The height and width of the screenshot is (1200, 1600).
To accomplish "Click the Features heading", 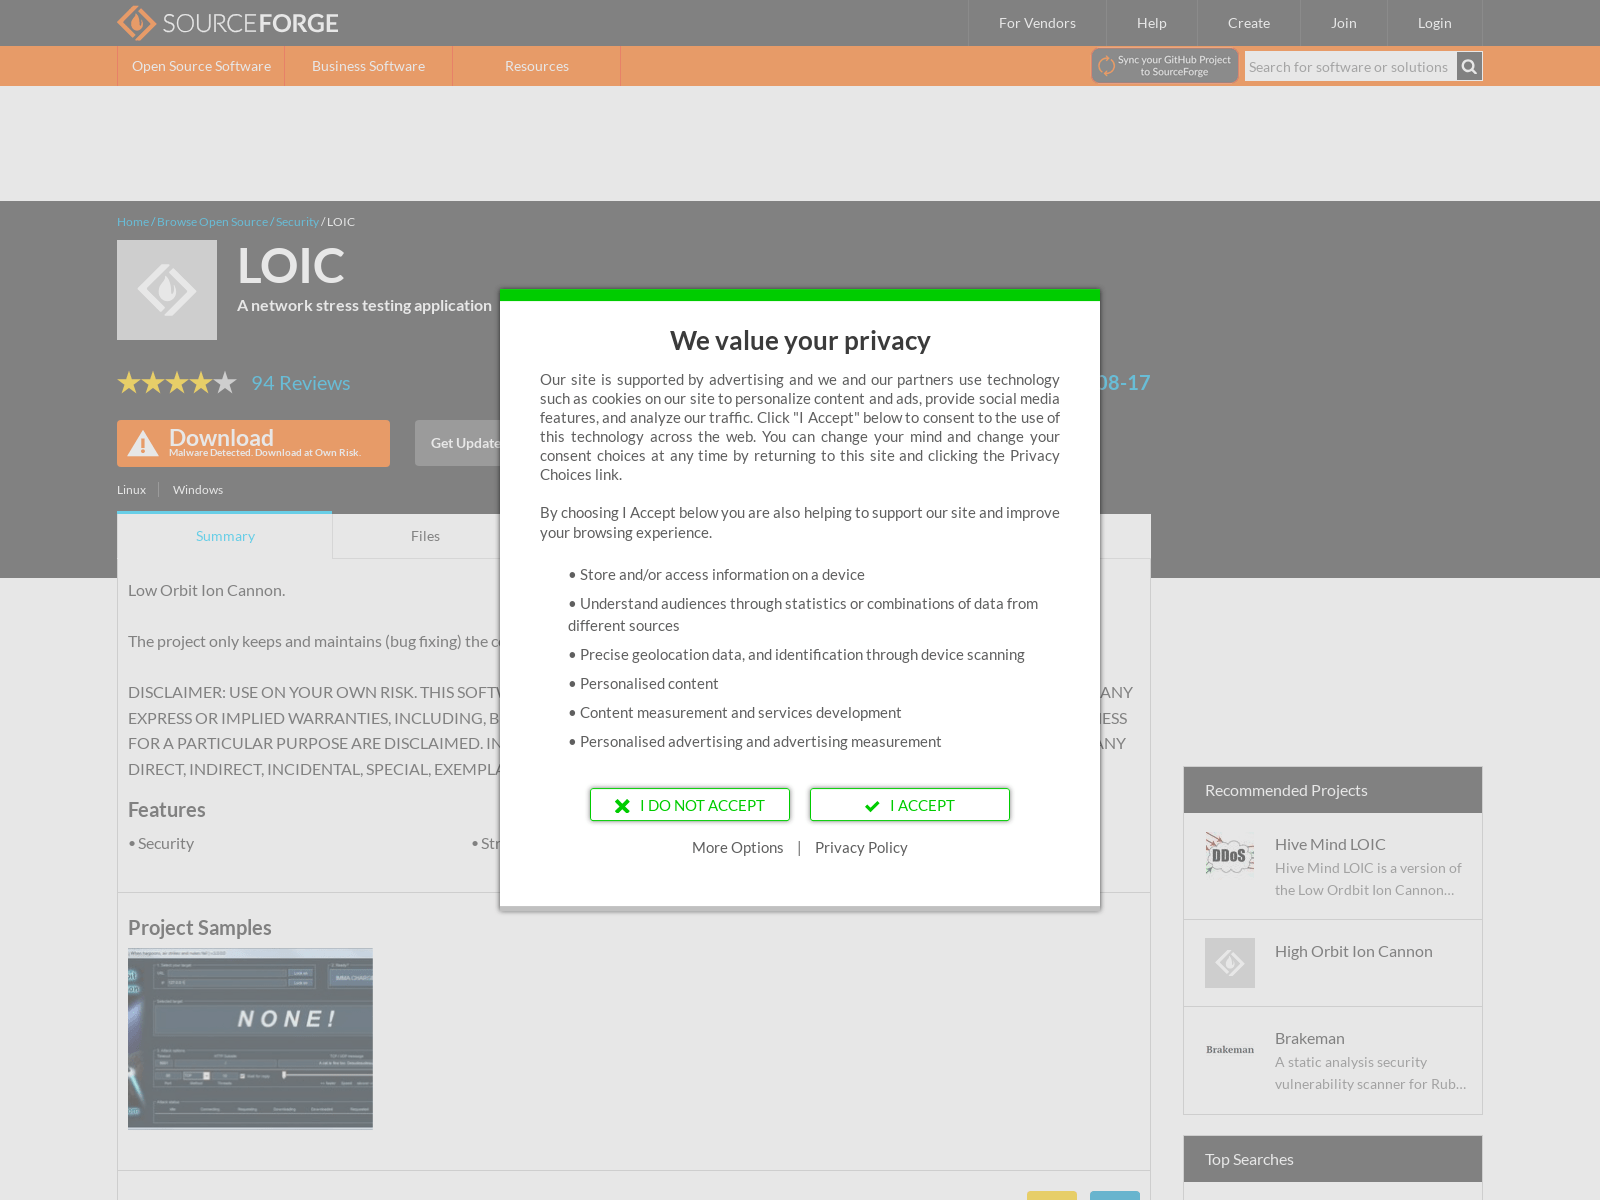I will (x=167, y=810).
